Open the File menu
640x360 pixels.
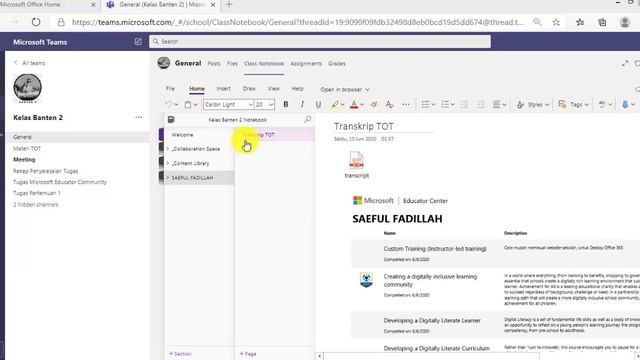click(170, 89)
